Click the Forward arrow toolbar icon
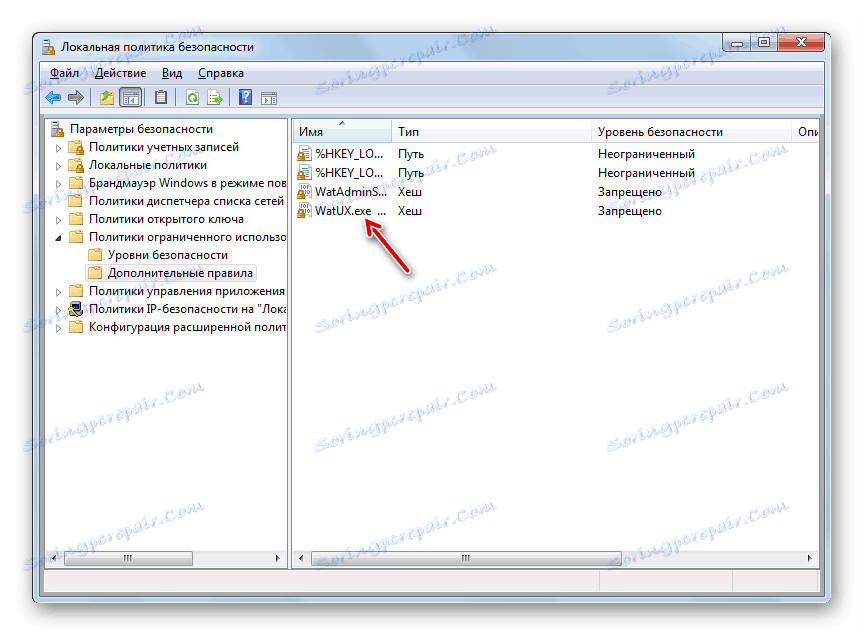 75,98
